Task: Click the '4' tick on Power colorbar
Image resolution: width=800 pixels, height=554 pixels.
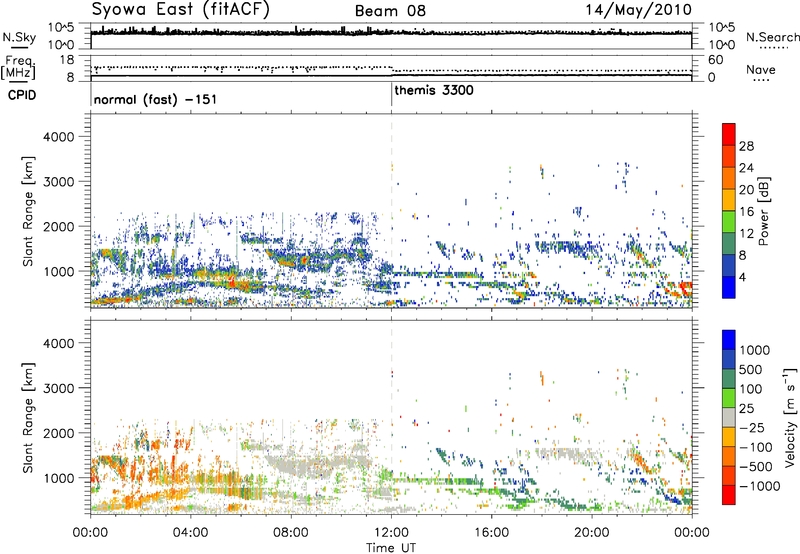Action: pos(742,277)
